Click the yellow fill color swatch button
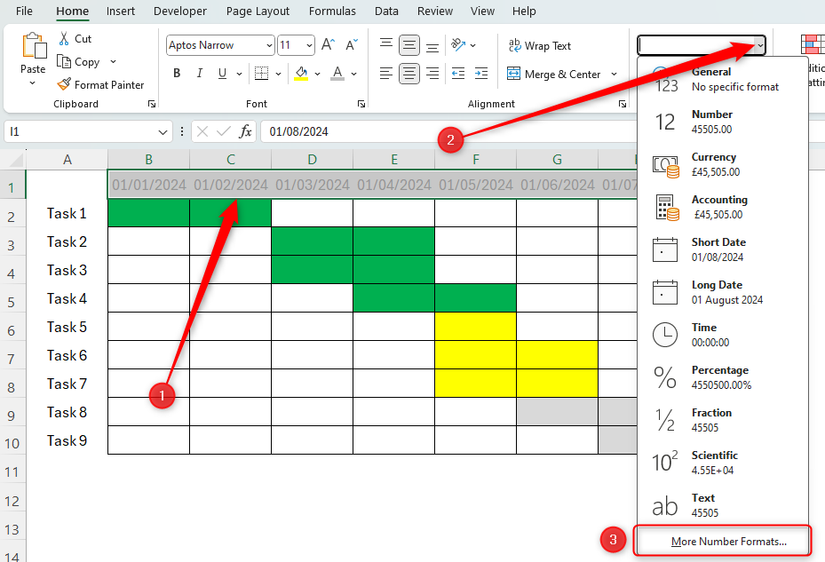 point(301,73)
